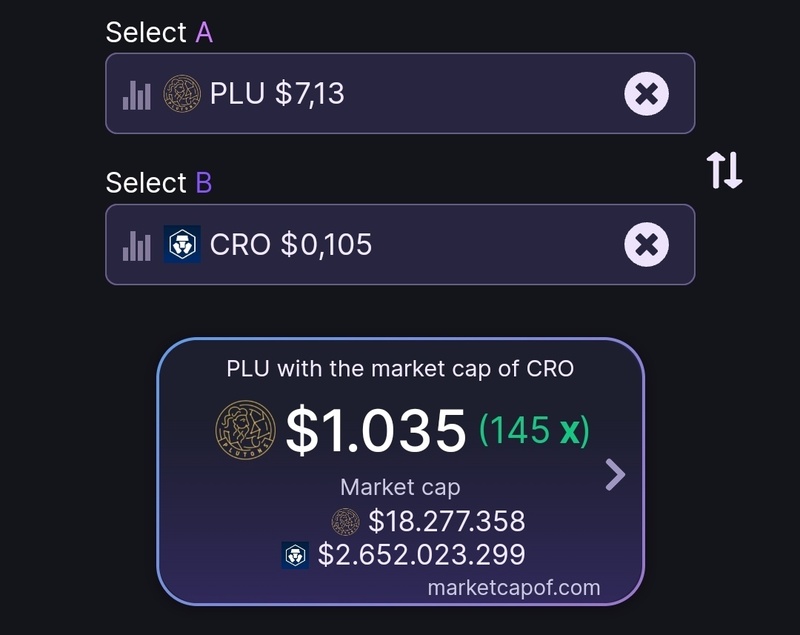Open the Select A coin field showing PLU
The width and height of the screenshot is (800, 635).
tap(400, 94)
